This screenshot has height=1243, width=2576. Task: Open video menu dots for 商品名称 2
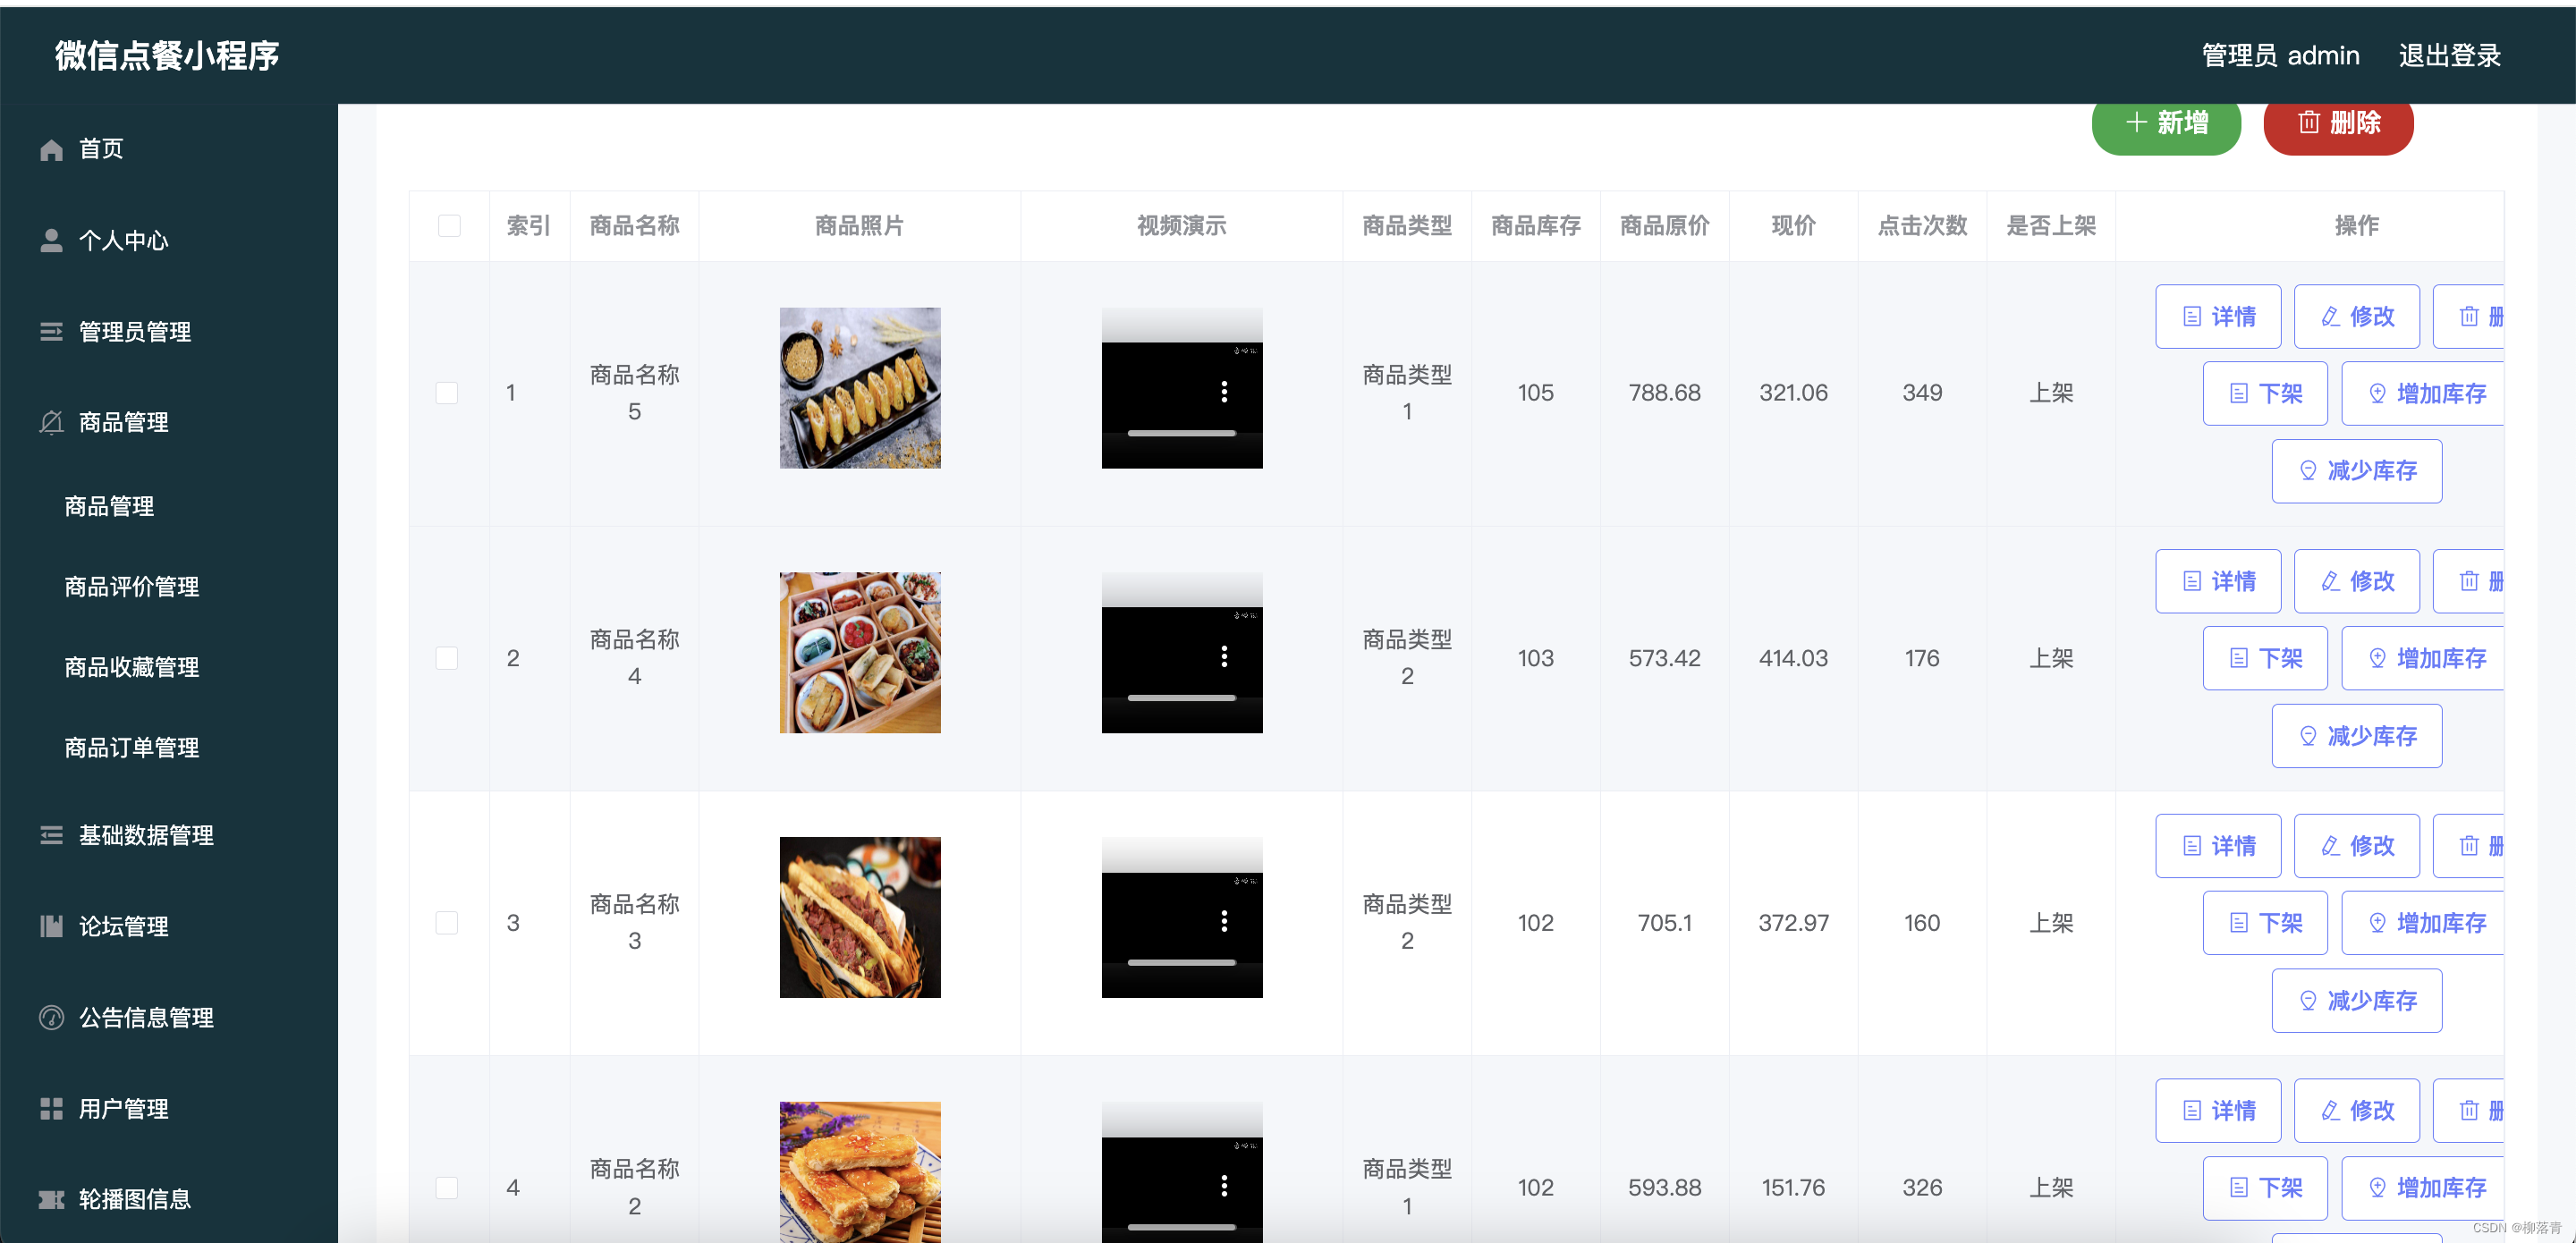point(1224,1186)
